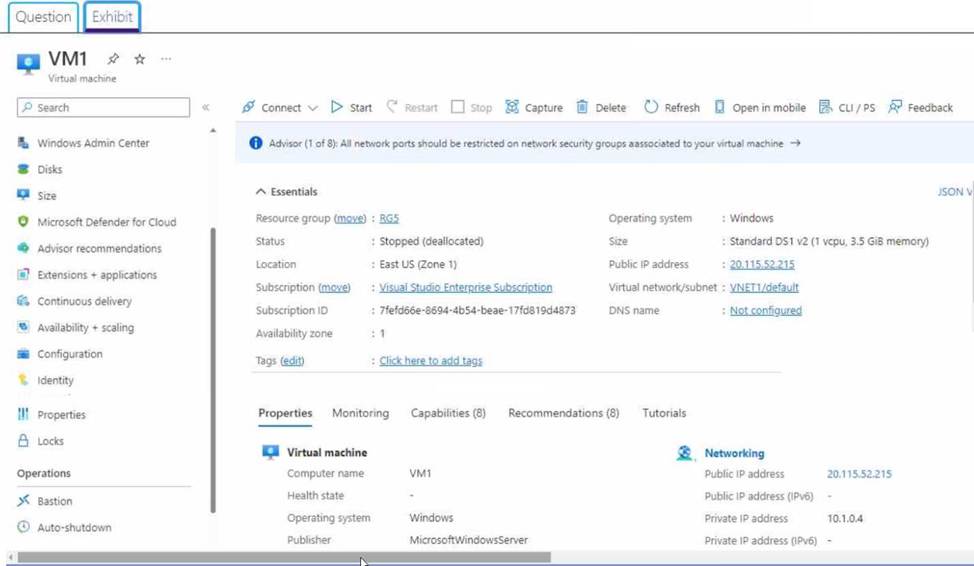The image size is (974, 566).
Task: Mark VM1 as favorite with star icon
Action: (x=140, y=59)
